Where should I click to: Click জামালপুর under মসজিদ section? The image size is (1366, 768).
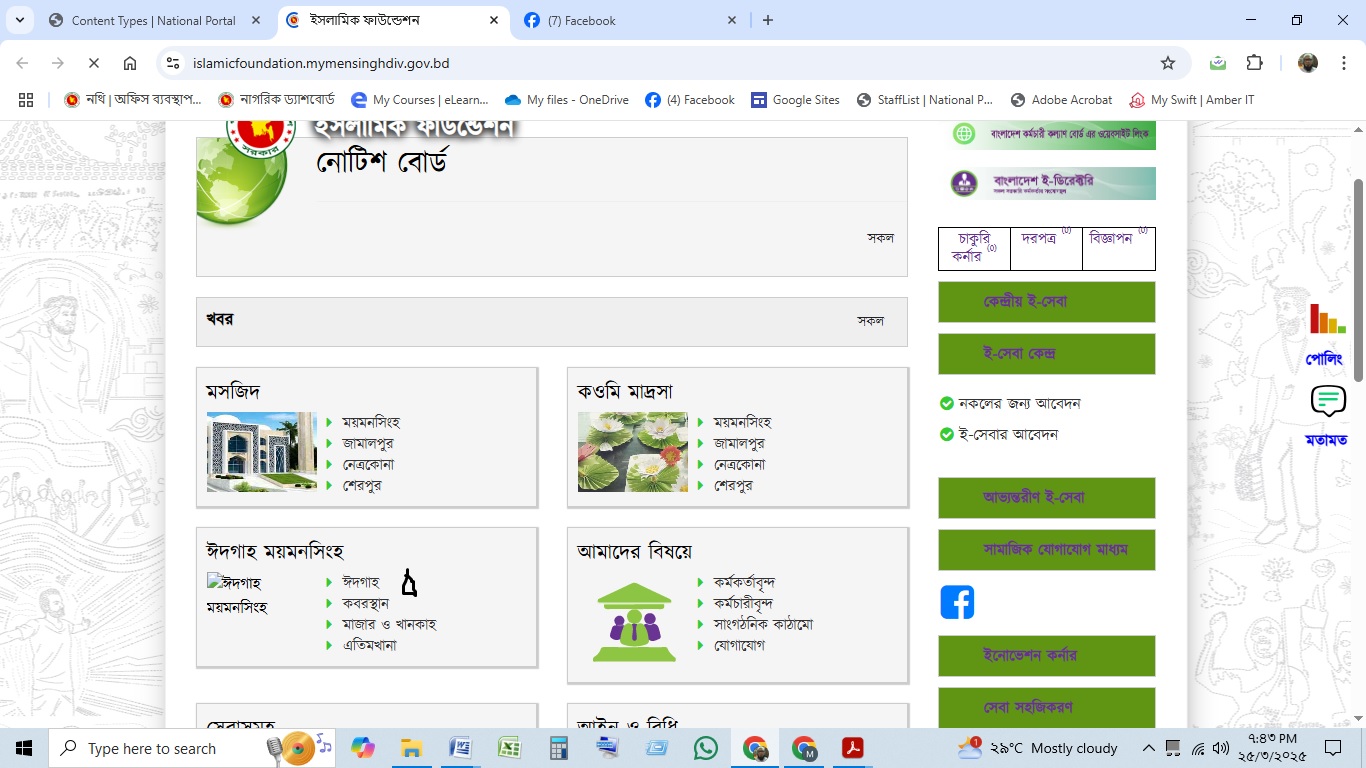[367, 443]
